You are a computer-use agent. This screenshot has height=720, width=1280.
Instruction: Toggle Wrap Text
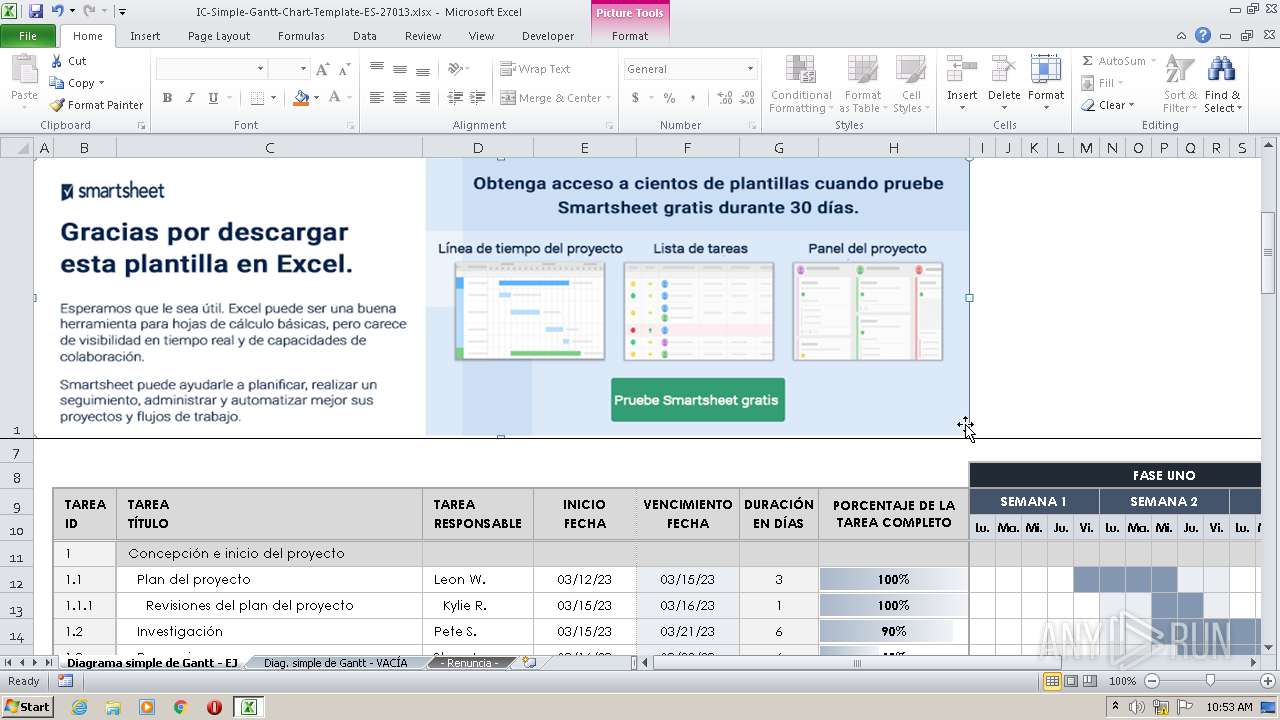(x=536, y=69)
